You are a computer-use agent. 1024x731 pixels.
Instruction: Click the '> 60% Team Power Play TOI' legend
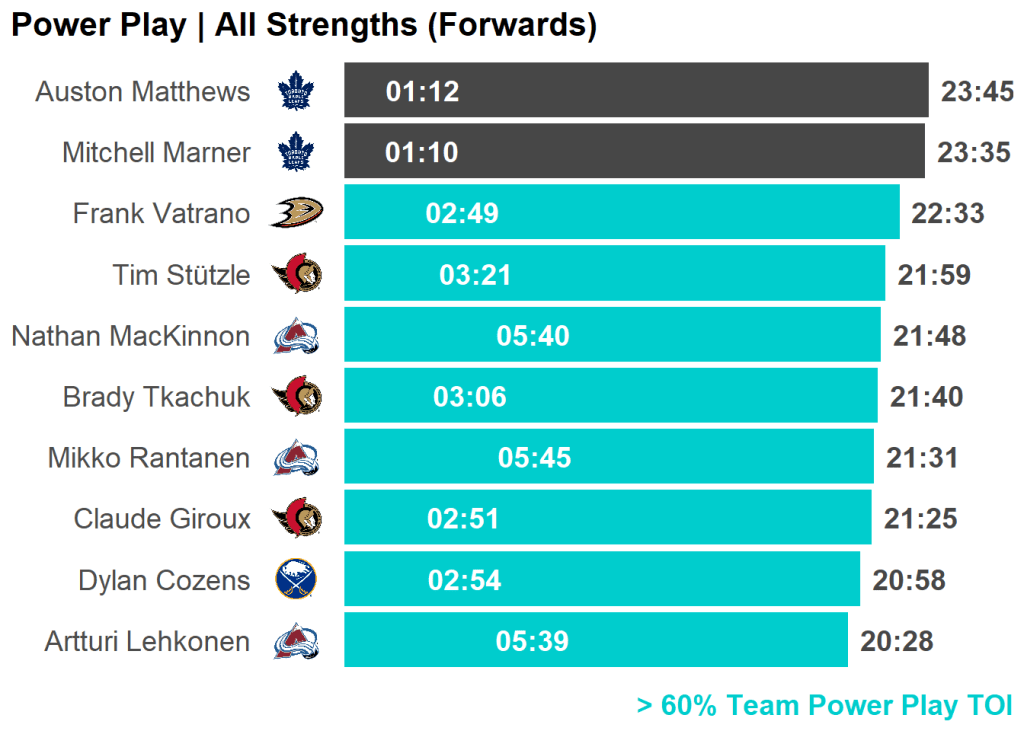[x=824, y=706]
